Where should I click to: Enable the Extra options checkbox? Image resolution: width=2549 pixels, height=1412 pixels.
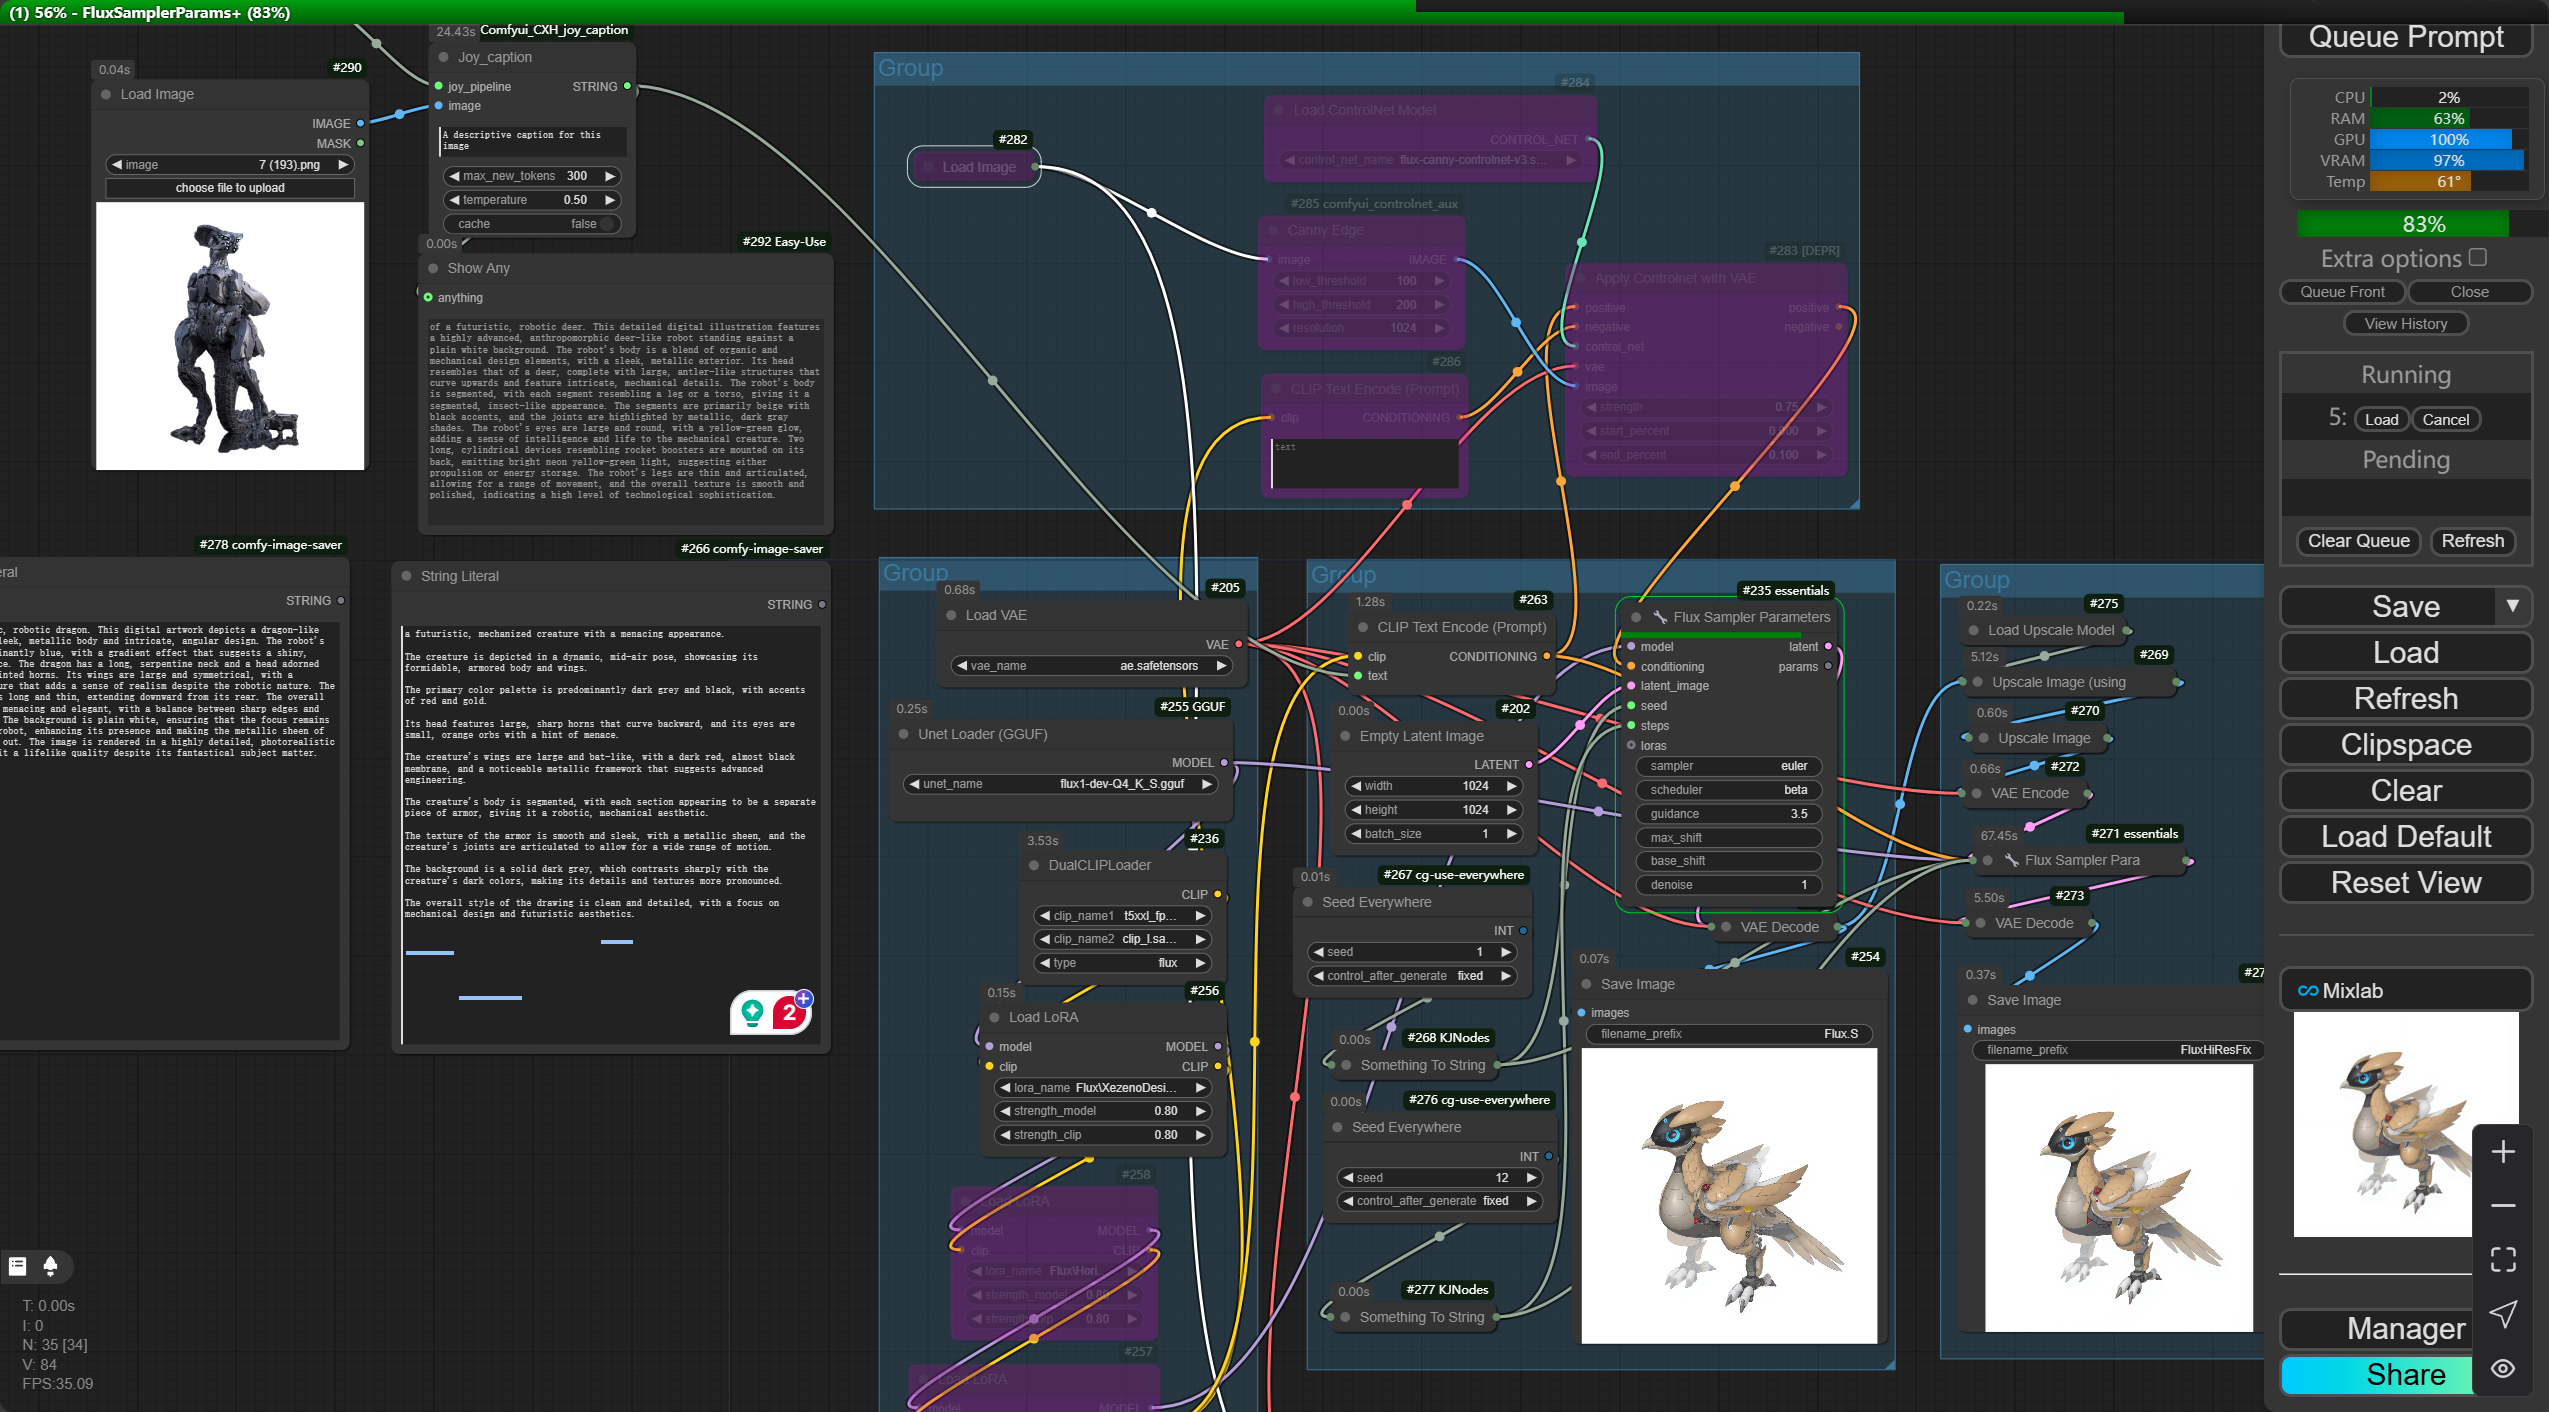click(2477, 258)
